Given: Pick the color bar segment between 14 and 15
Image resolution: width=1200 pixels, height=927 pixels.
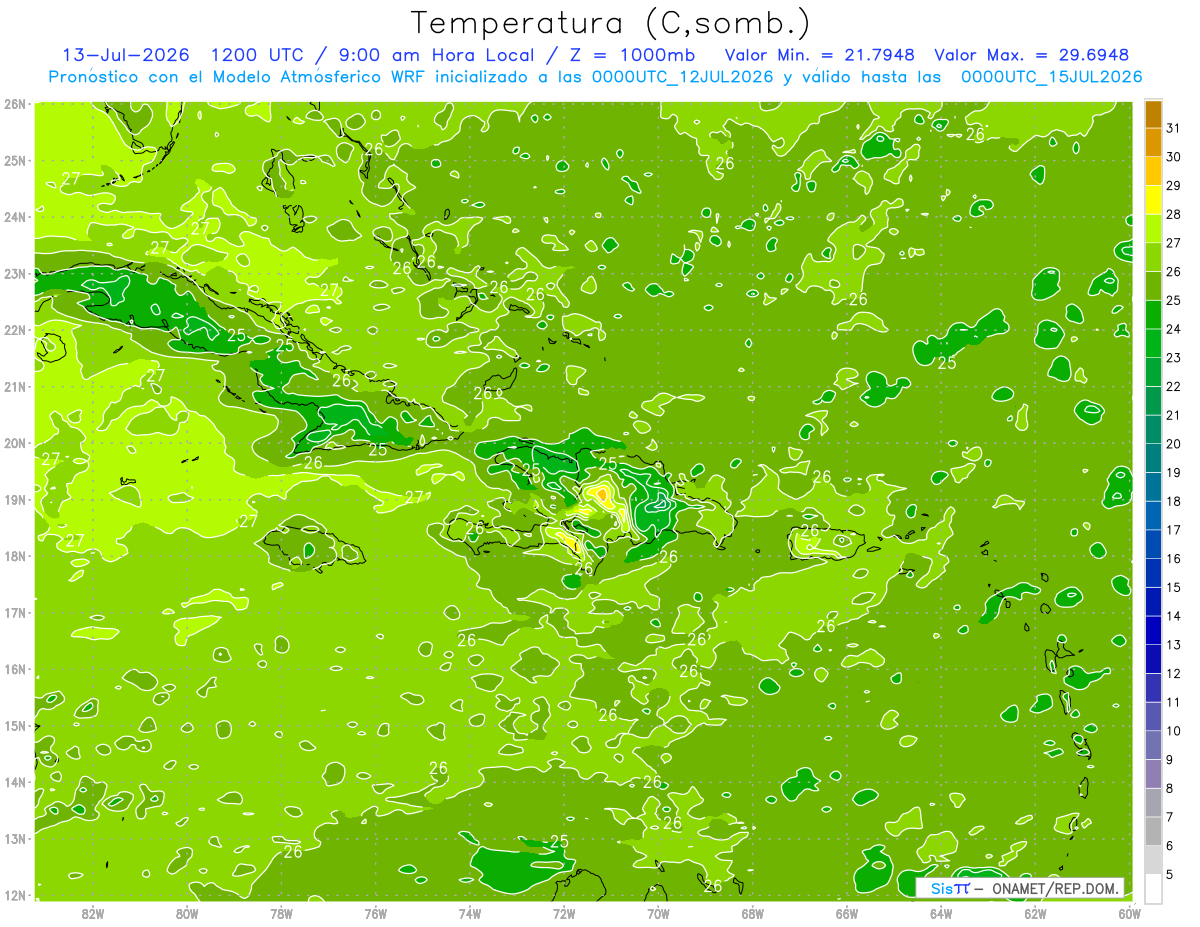Looking at the screenshot, I should (x=1152, y=602).
